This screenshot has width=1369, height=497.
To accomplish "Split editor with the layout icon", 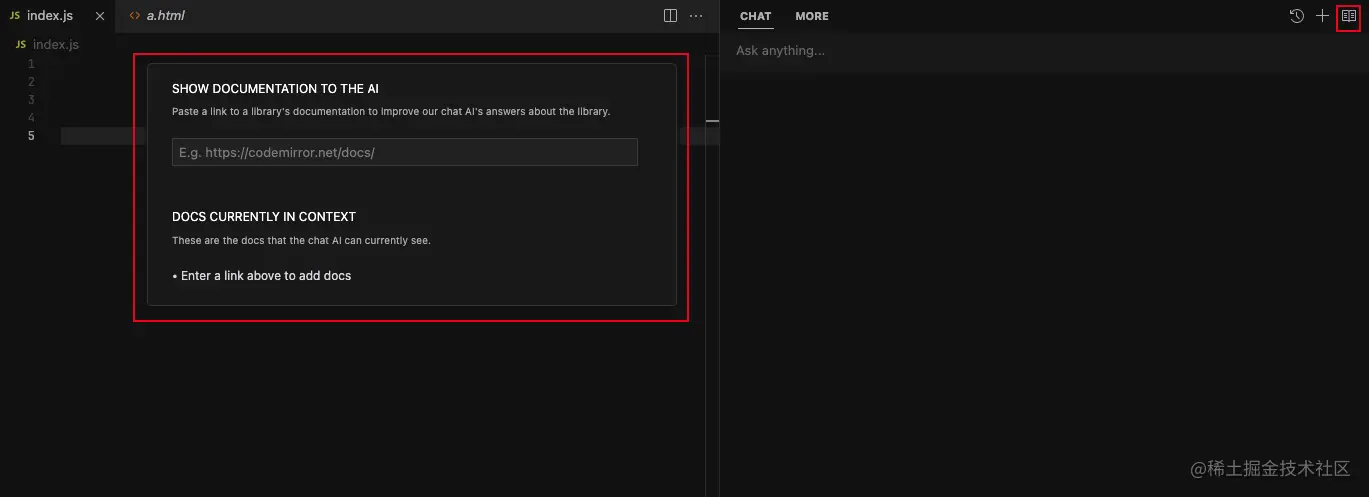I will [670, 16].
